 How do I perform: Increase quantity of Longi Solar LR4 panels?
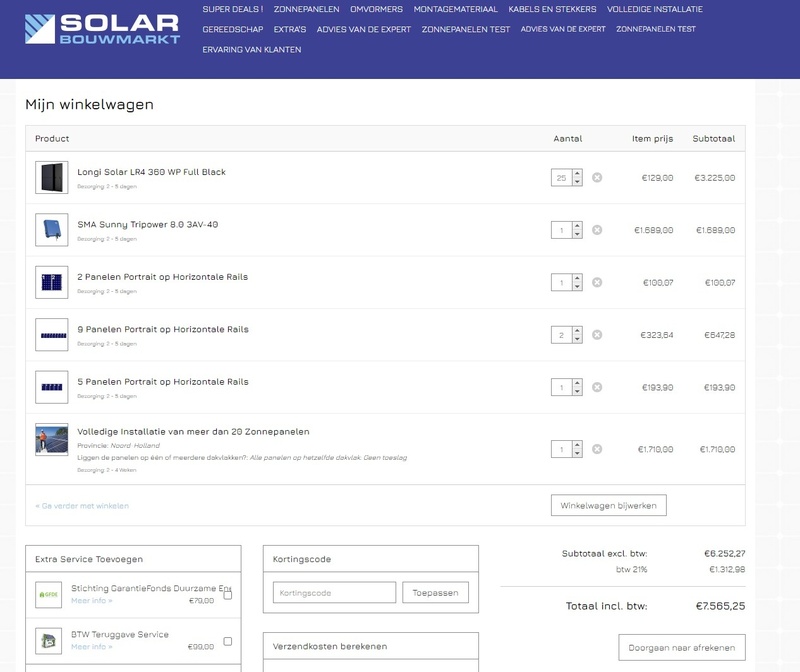click(x=577, y=173)
